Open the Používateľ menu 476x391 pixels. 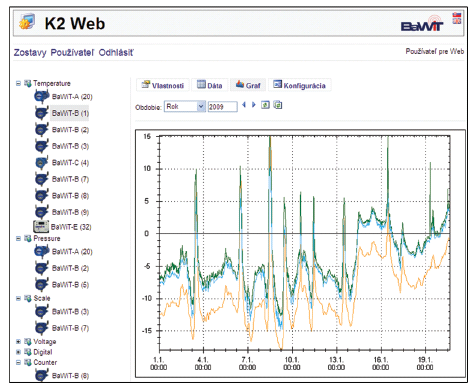72,53
